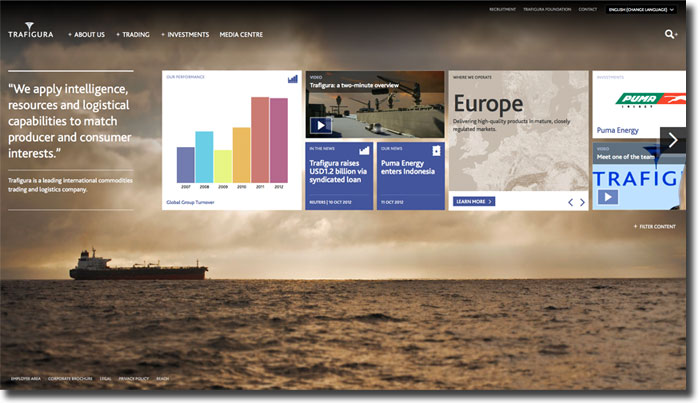Open Legal footer link
The height and width of the screenshot is (403, 700).
point(105,379)
